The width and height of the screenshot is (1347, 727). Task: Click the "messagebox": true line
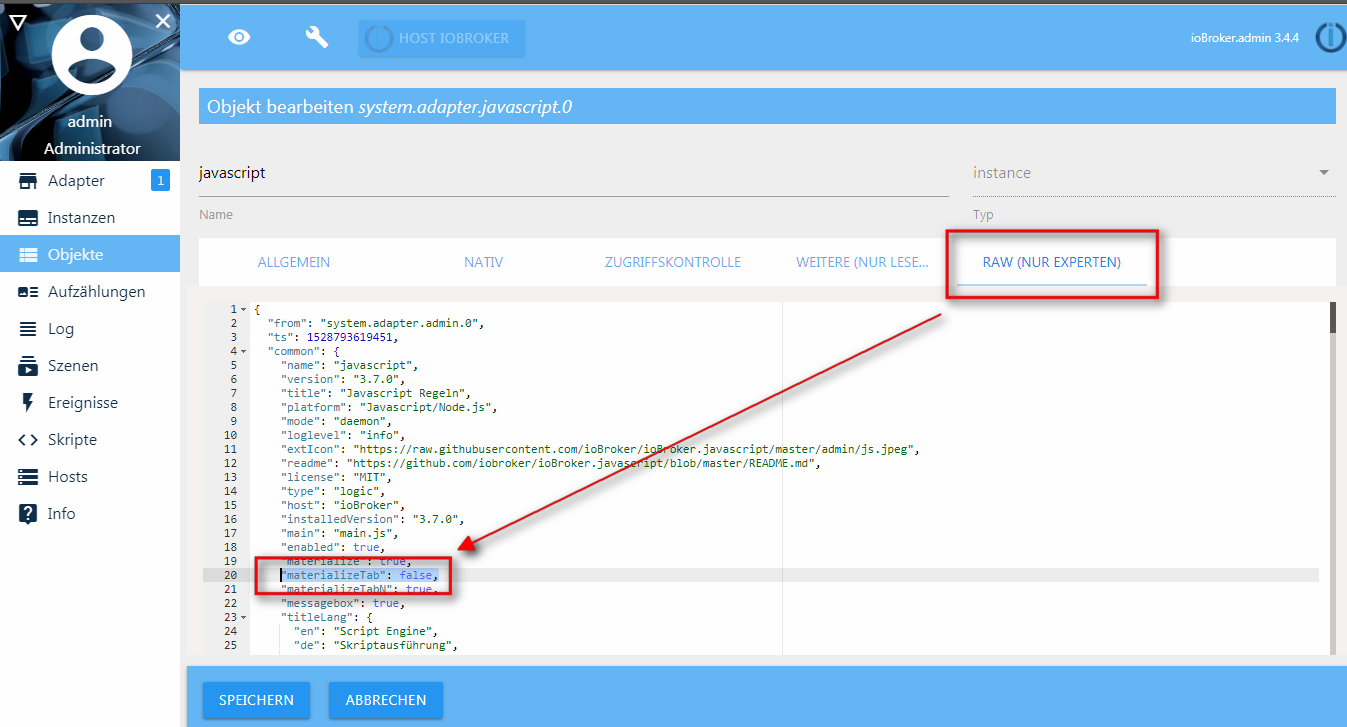[x=342, y=604]
